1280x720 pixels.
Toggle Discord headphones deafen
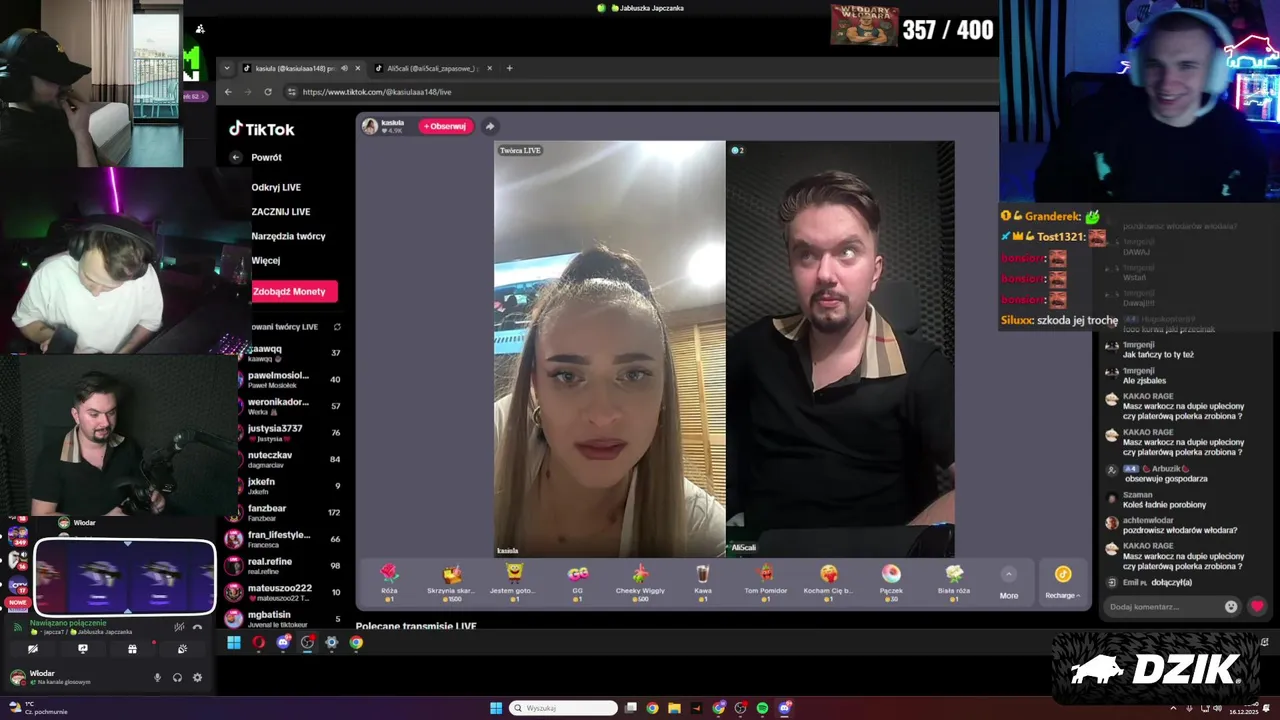coord(177,677)
